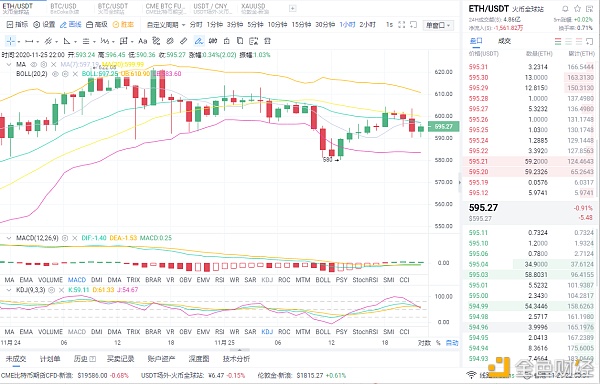Click the 指标 indicators button
The height and width of the screenshot is (384, 600).
pos(18,24)
